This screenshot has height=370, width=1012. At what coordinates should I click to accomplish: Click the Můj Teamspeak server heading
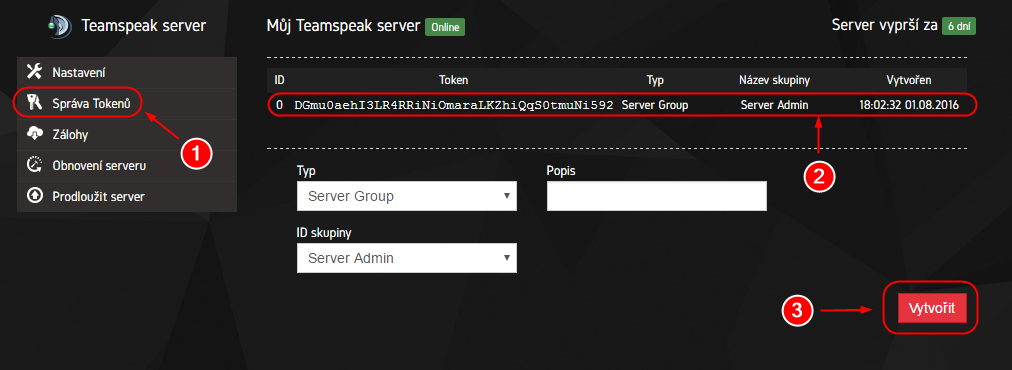[342, 27]
